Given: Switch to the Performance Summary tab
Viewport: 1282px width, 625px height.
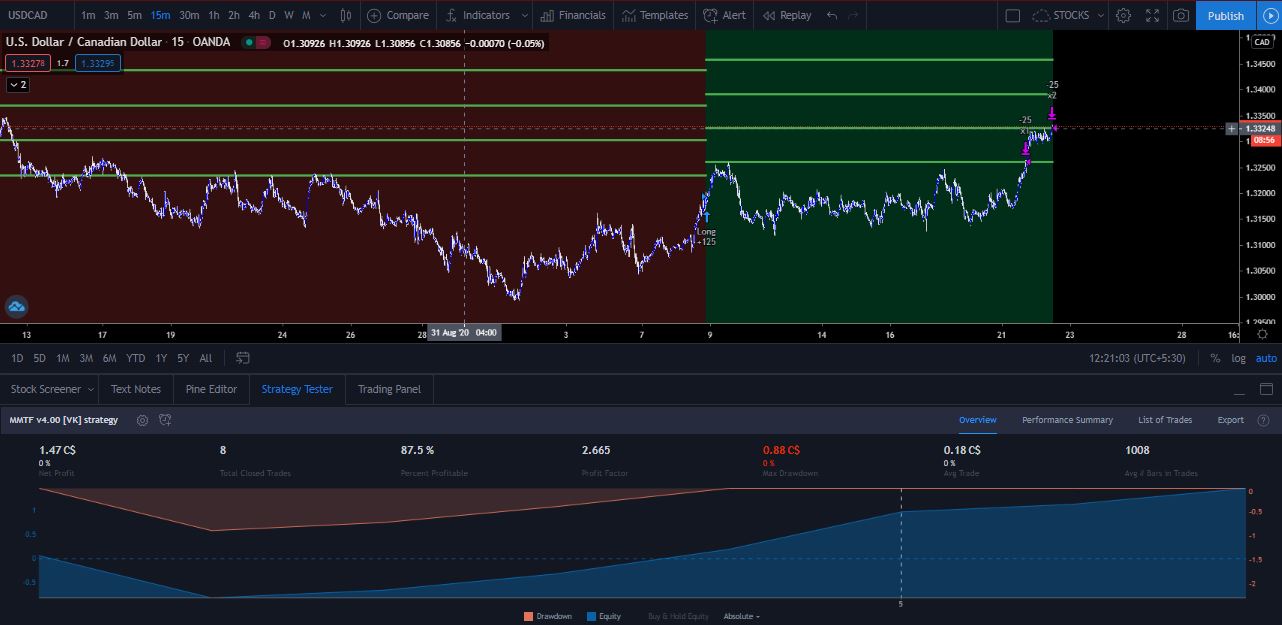Looking at the screenshot, I should (1067, 420).
